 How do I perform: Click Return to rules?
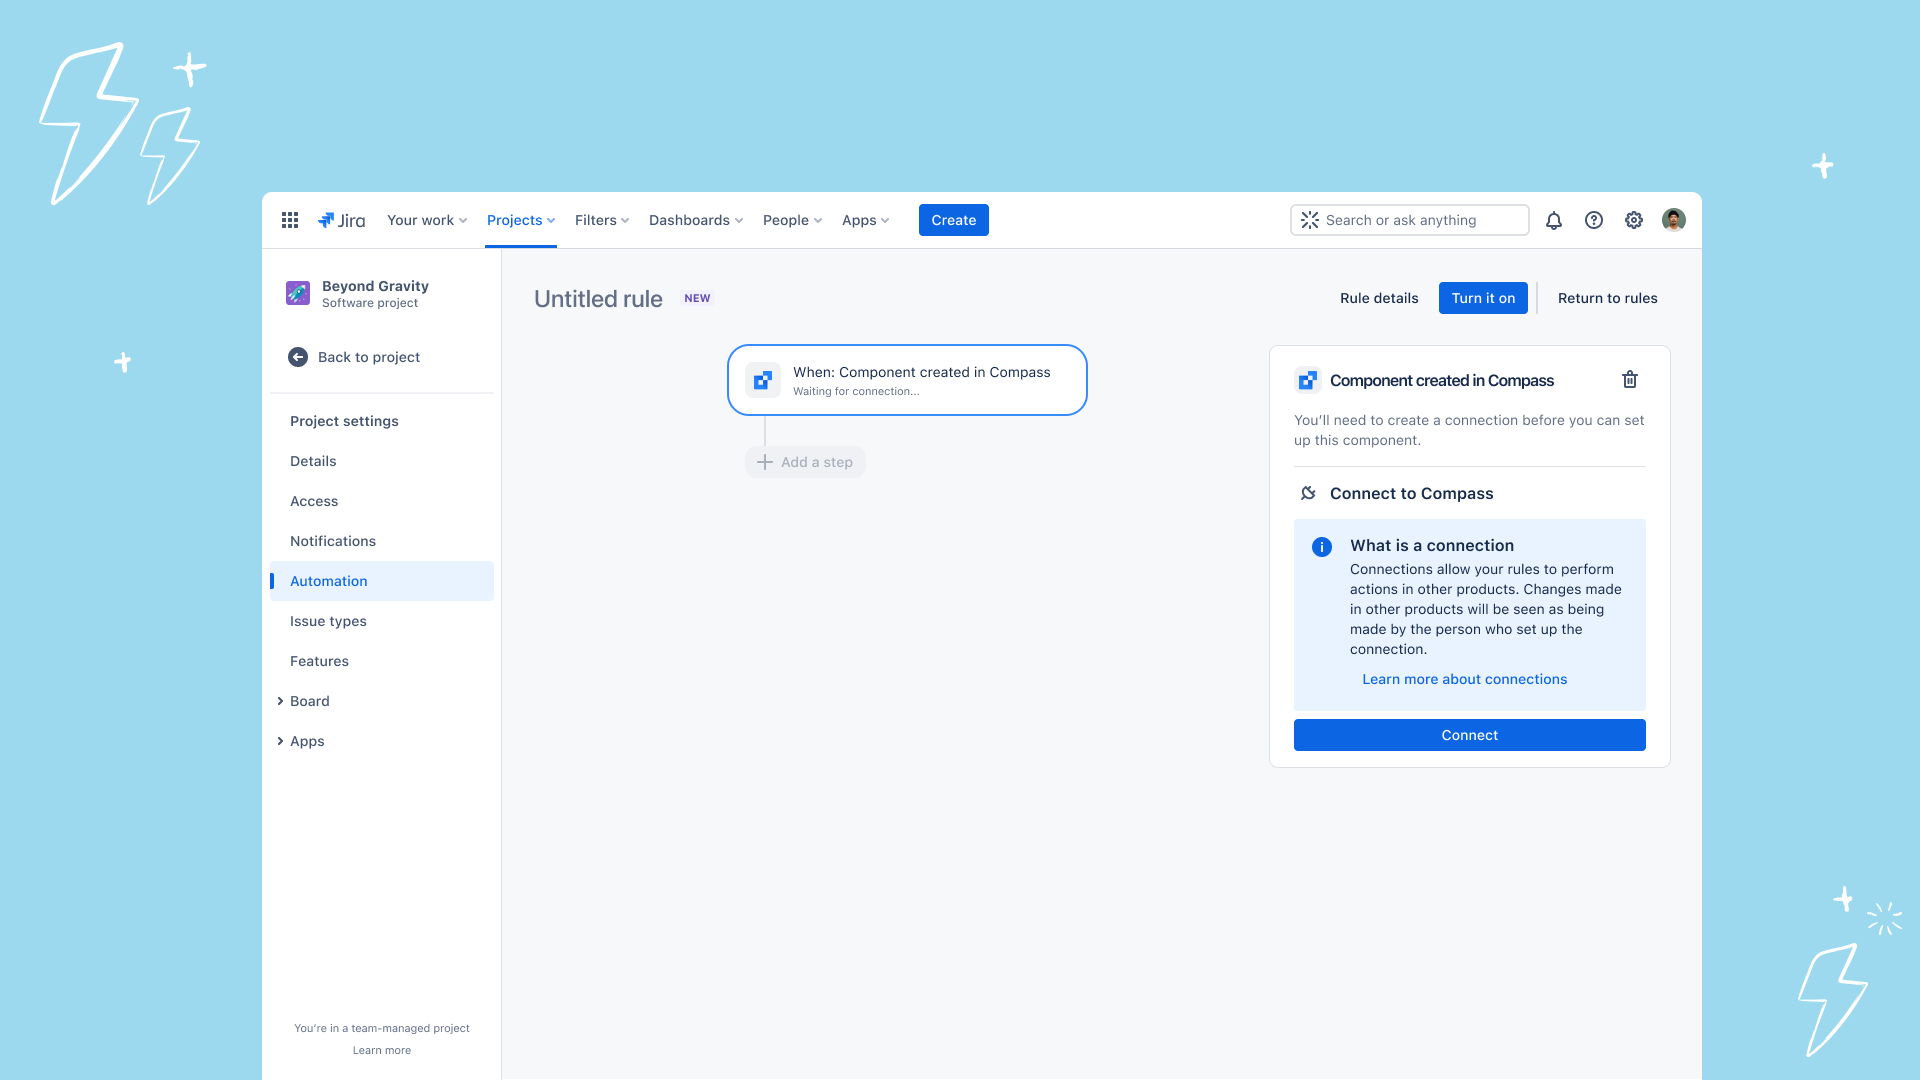pyautogui.click(x=1608, y=298)
